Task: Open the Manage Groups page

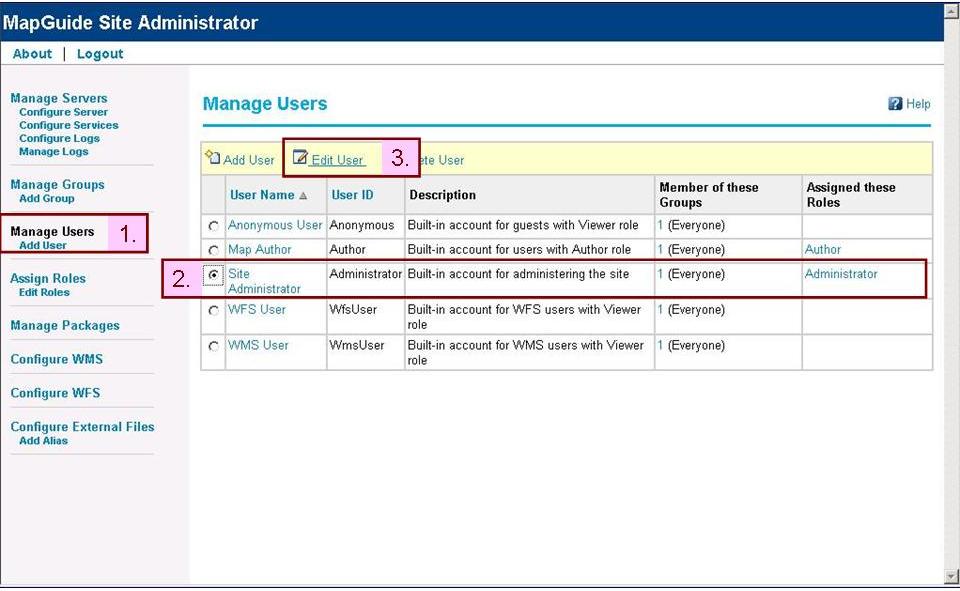Action: coord(56,184)
